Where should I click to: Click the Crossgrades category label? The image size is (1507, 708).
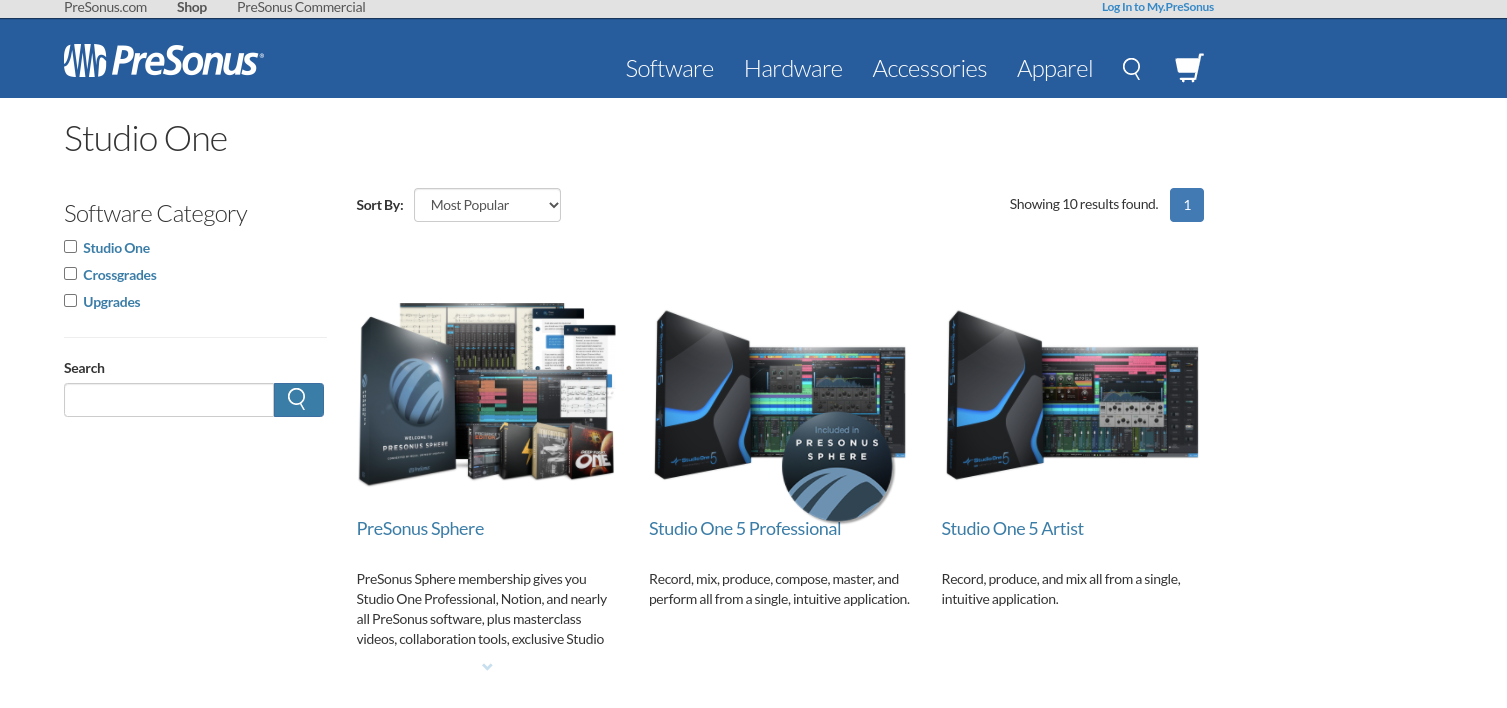(x=120, y=275)
